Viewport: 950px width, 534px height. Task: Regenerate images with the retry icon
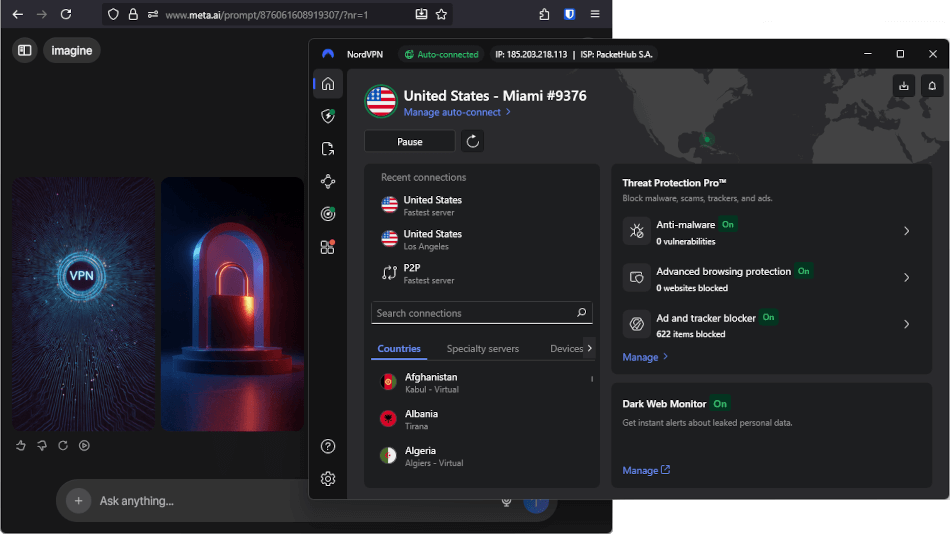tap(63, 446)
